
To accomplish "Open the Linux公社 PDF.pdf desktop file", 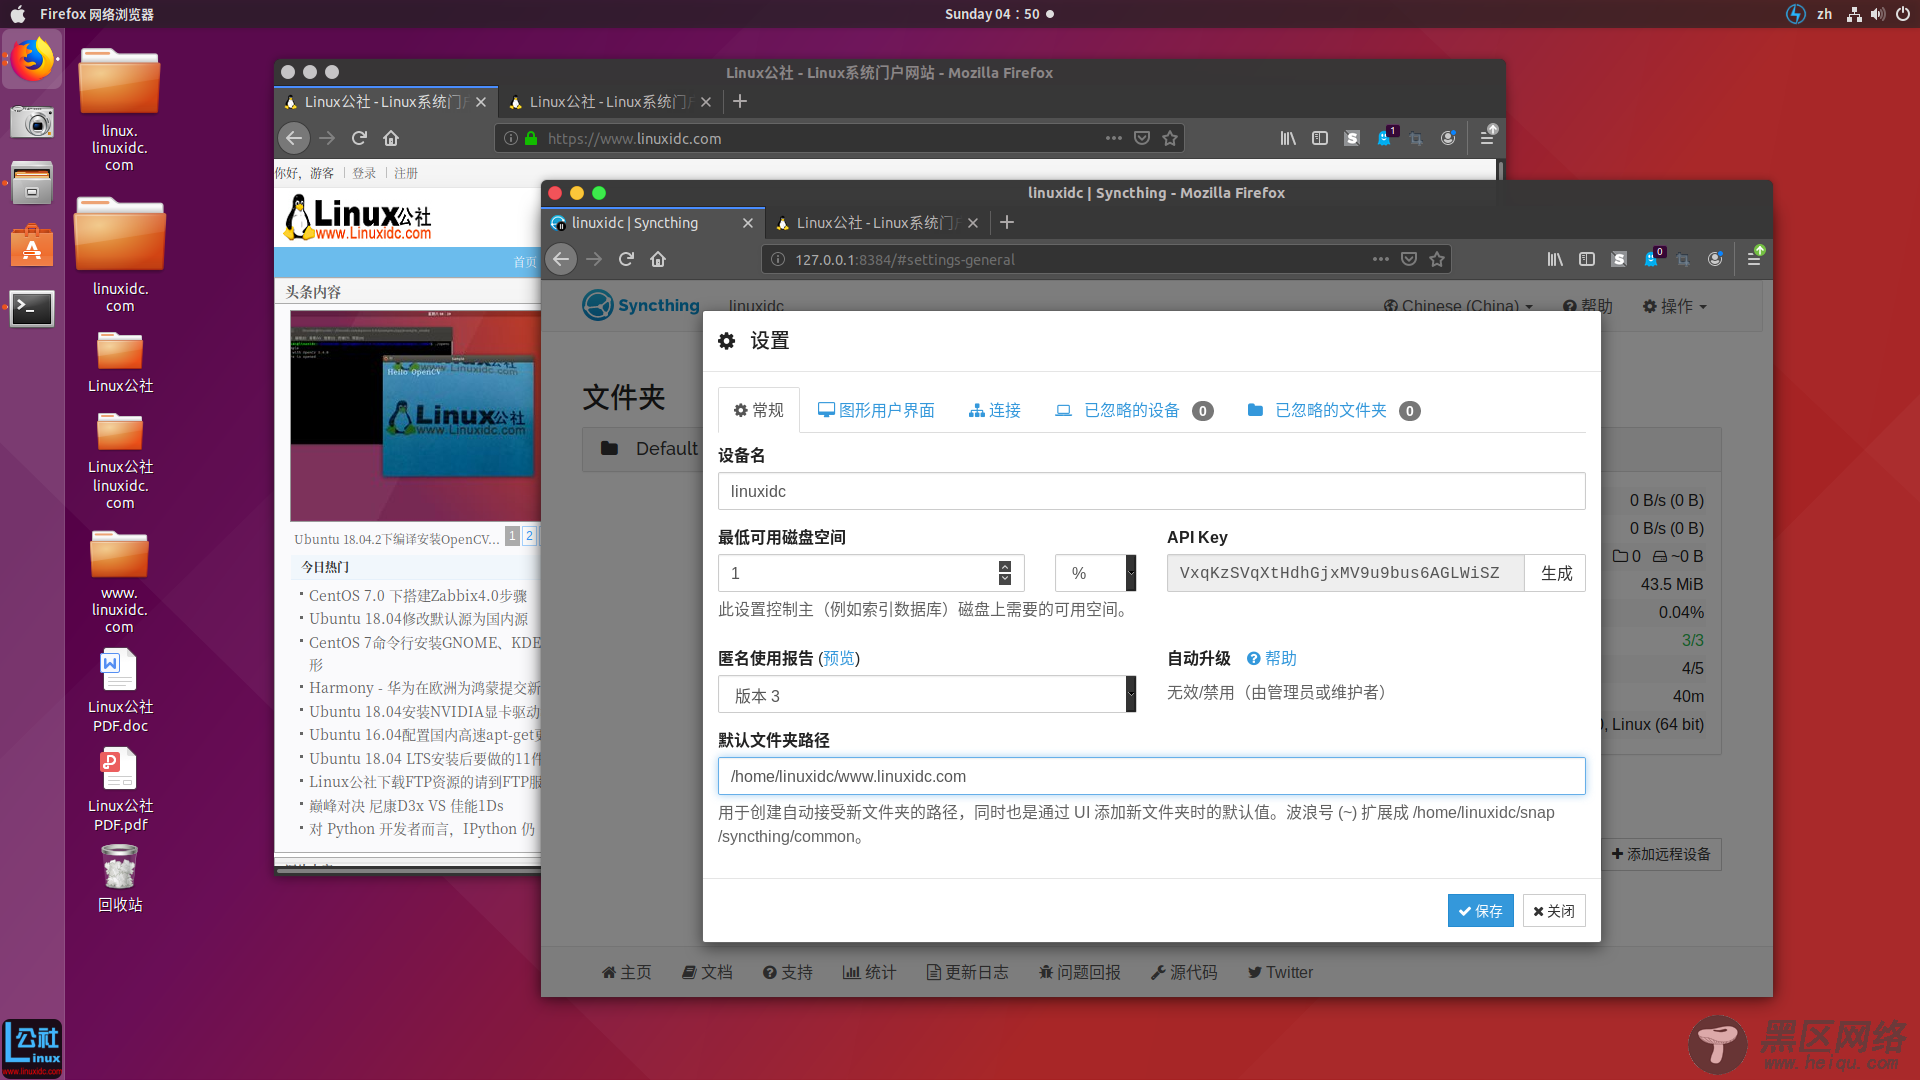I will [x=119, y=790].
